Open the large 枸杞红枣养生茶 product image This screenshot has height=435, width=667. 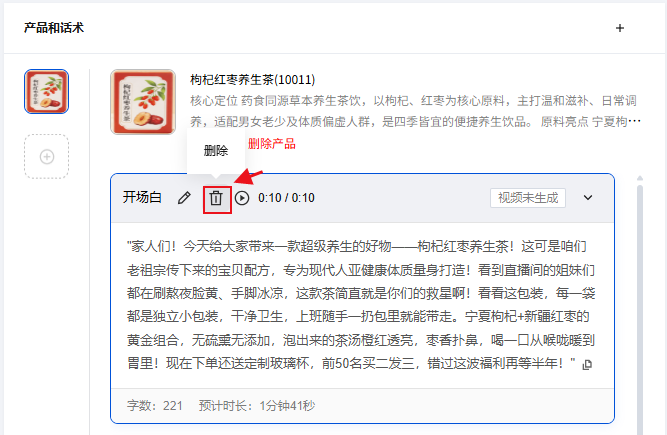click(143, 102)
